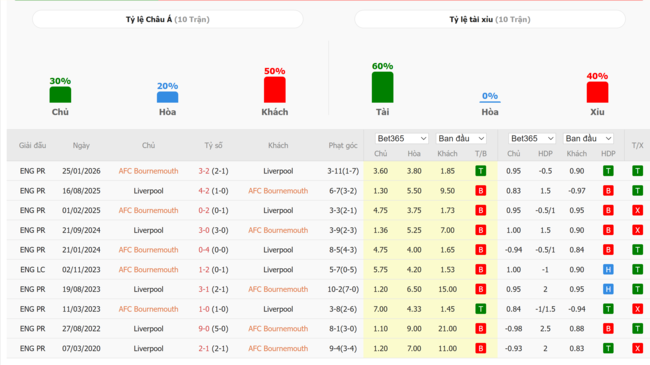
Task: Click the Giải đấu column header
Action: [32, 145]
